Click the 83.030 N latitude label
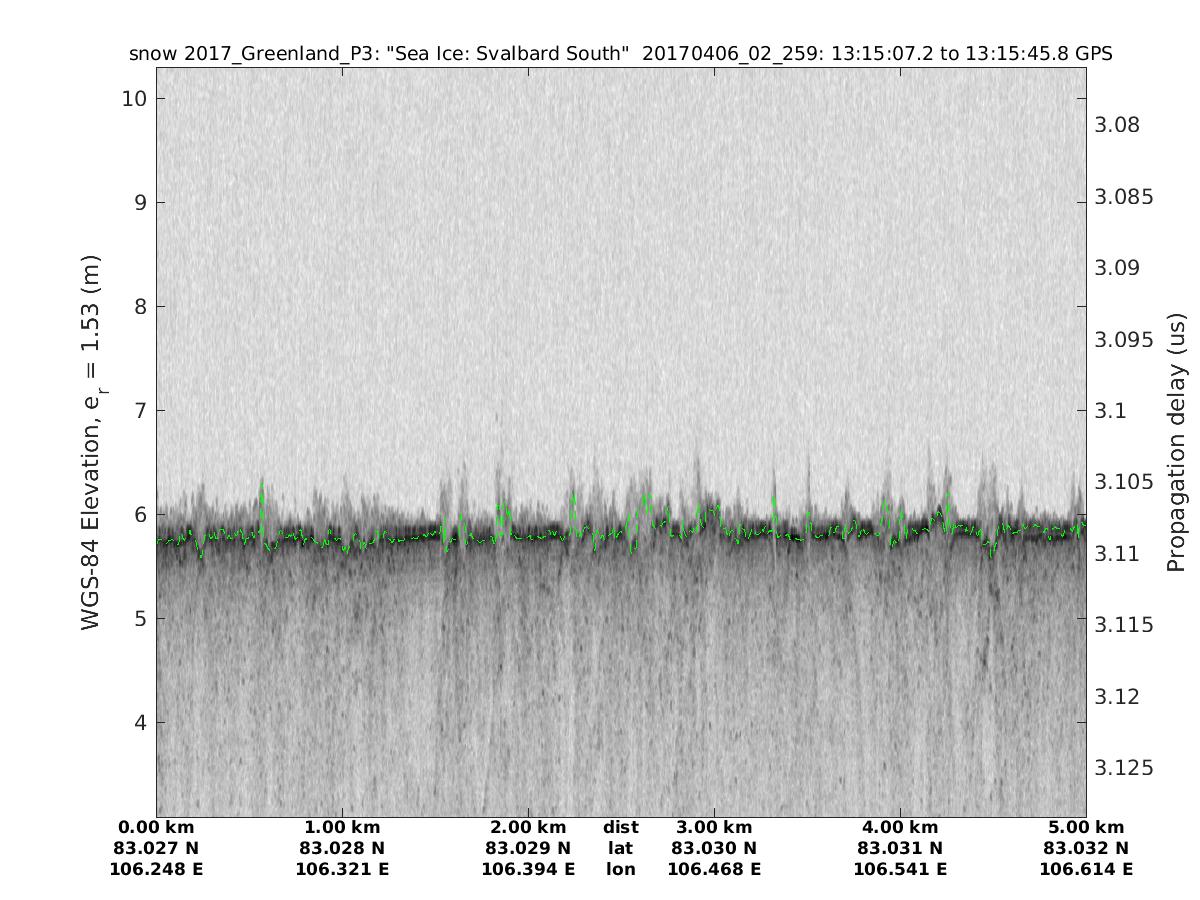The width and height of the screenshot is (1200, 900). [714, 849]
